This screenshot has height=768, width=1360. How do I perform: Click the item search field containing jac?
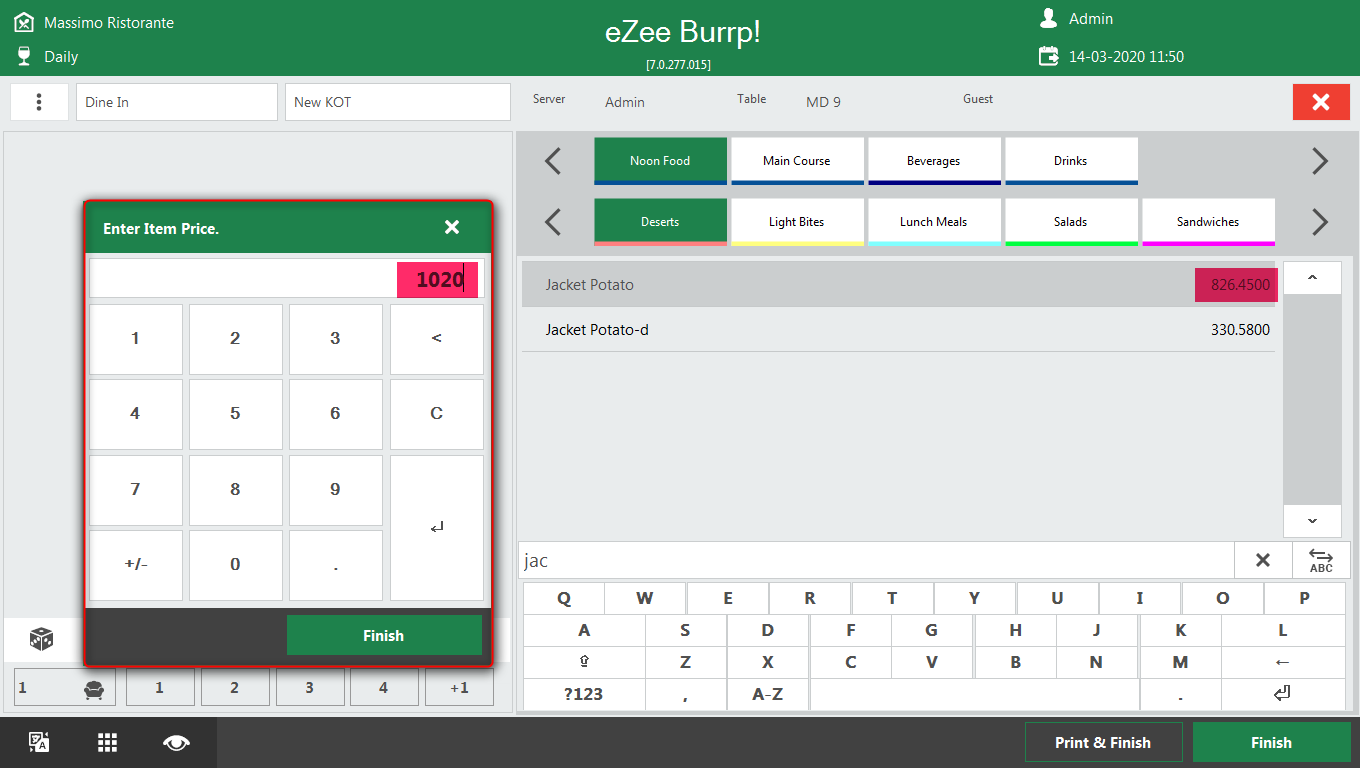coord(876,560)
